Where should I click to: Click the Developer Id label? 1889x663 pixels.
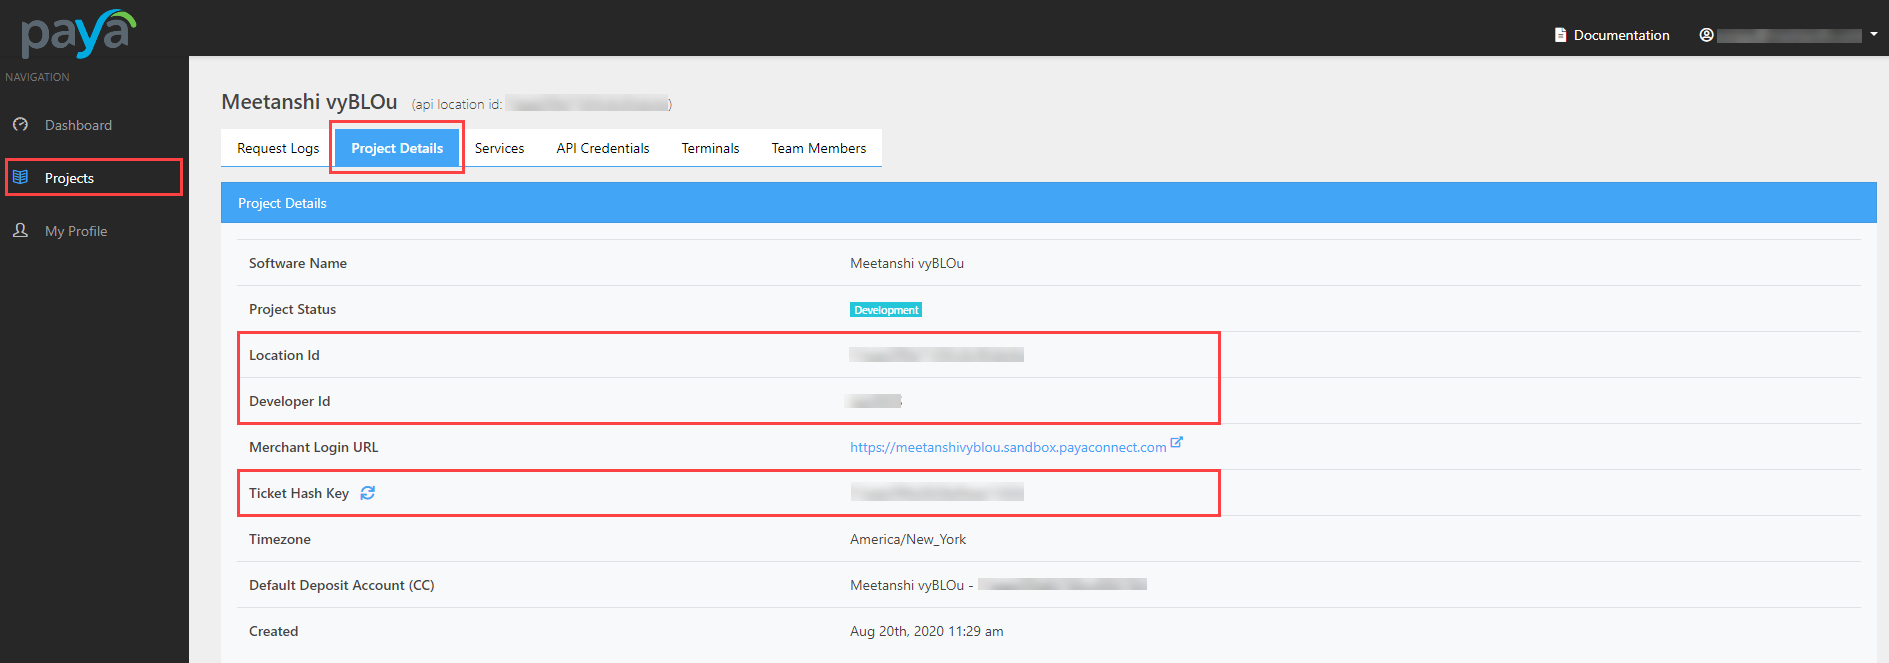289,401
